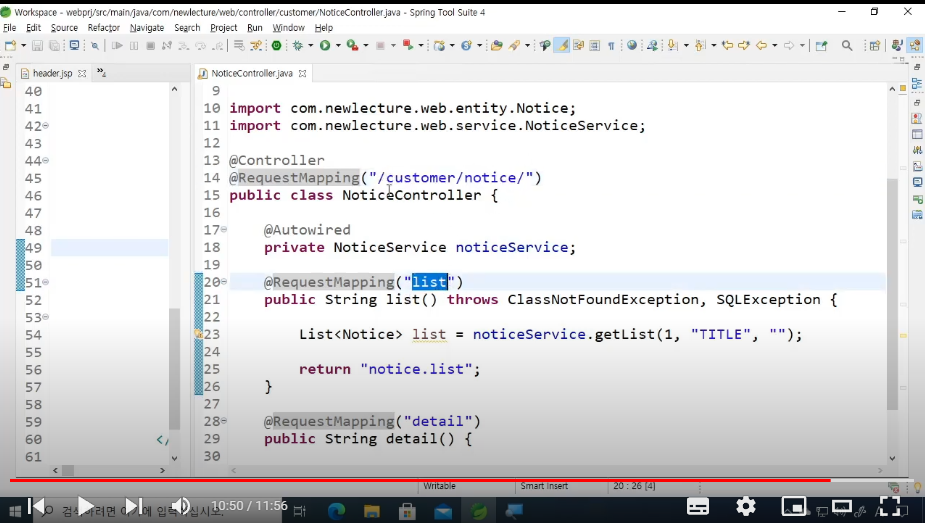Open the Run dropdown arrow
925x523 pixels.
click(338, 45)
